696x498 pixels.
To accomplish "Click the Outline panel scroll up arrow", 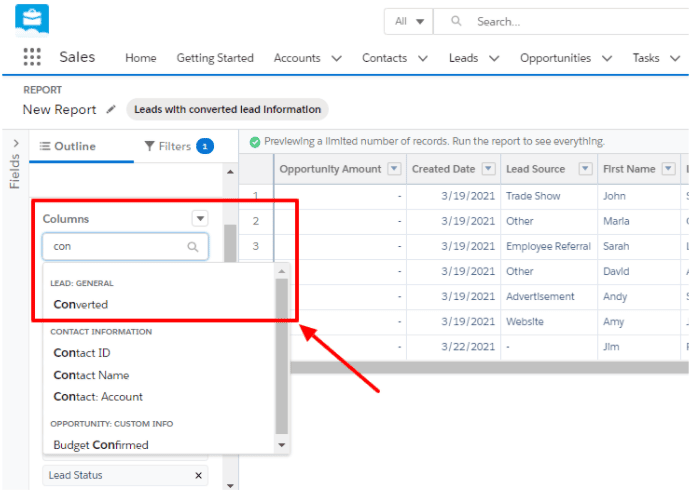I will [230, 172].
